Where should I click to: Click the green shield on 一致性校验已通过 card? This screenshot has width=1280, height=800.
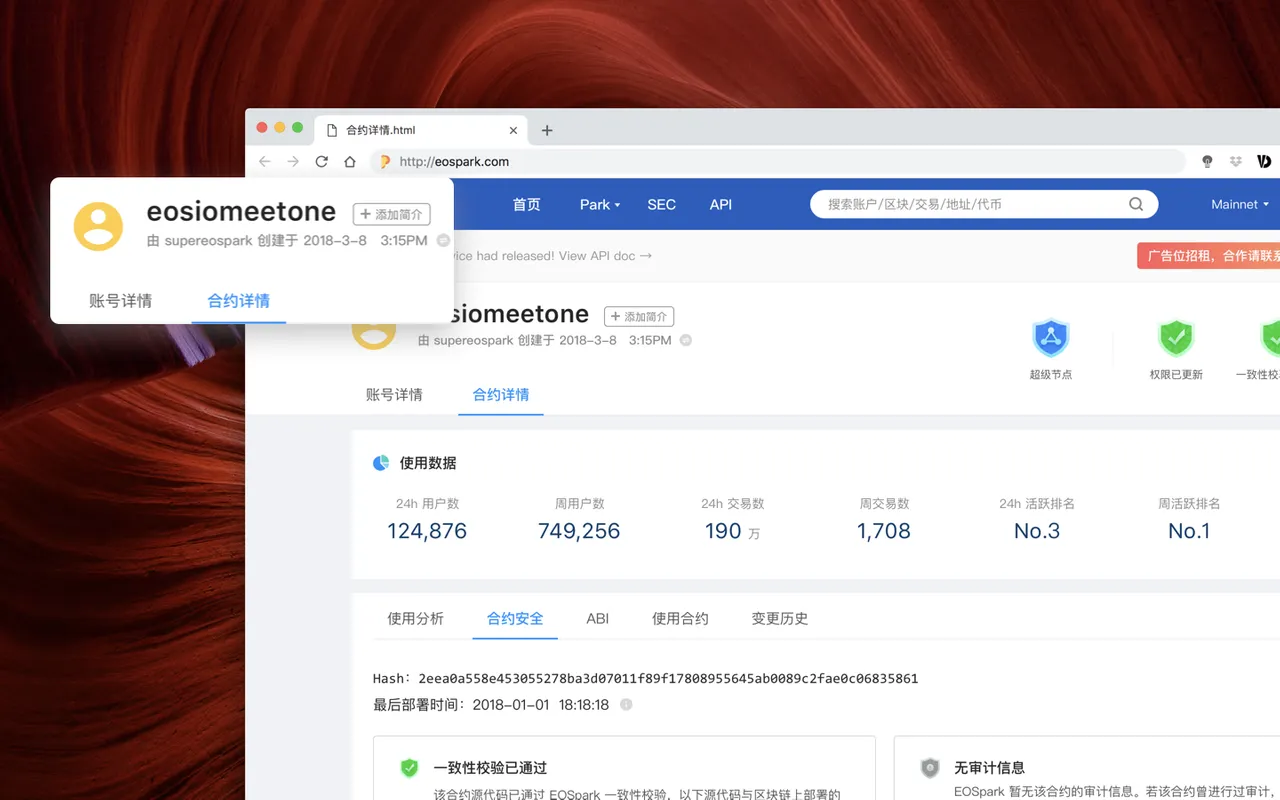coord(409,768)
